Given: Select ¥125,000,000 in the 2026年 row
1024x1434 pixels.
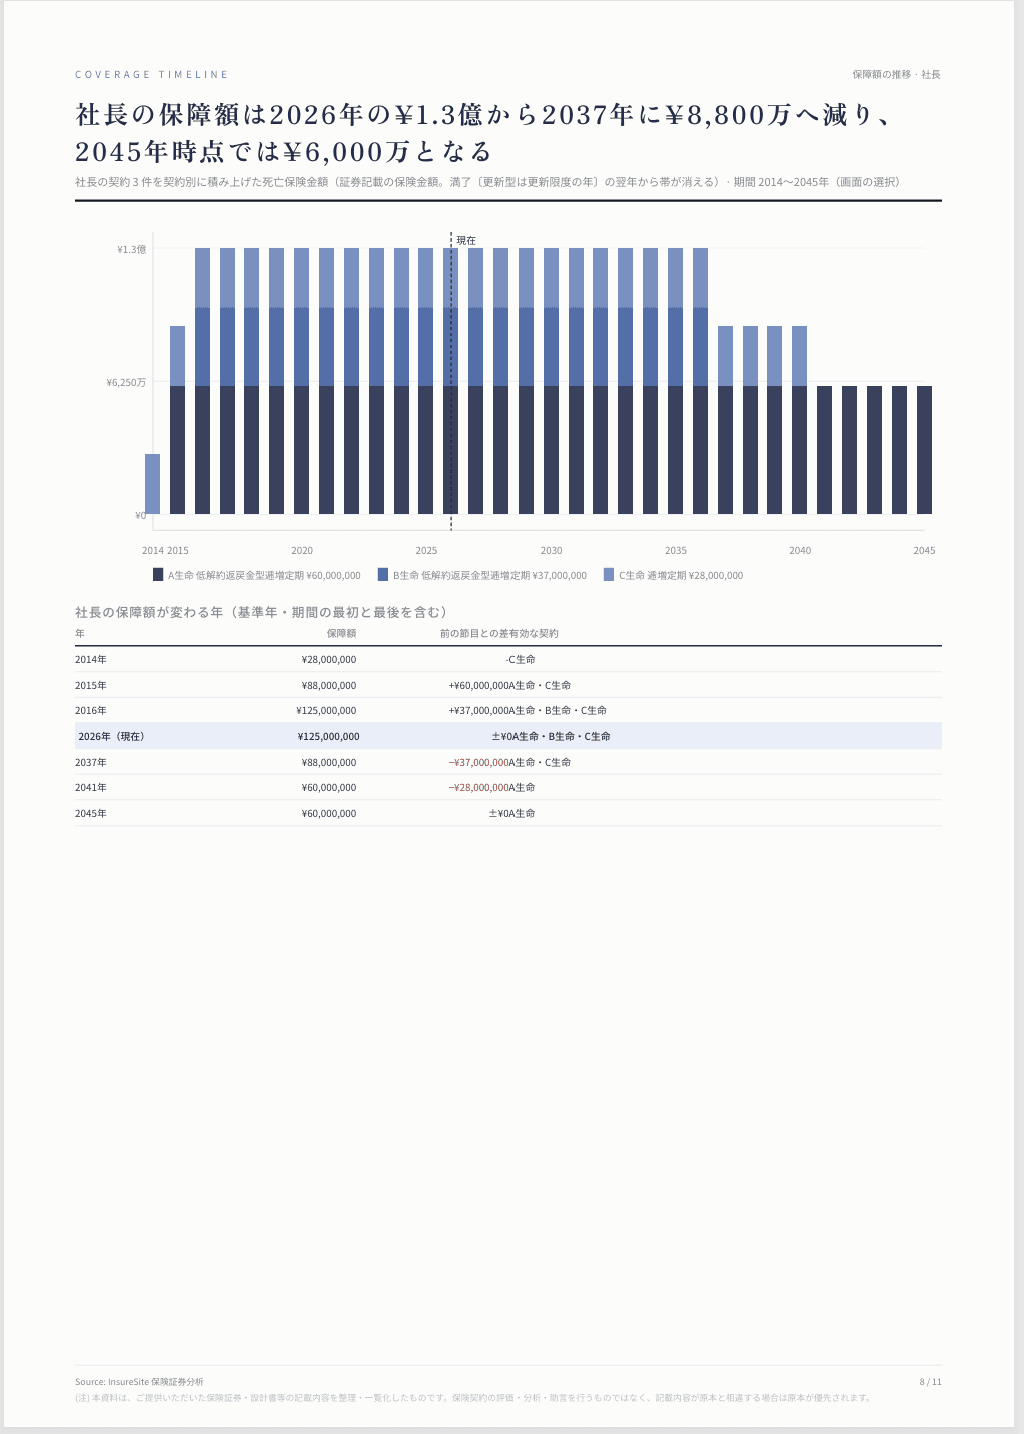Looking at the screenshot, I should pos(328,737).
